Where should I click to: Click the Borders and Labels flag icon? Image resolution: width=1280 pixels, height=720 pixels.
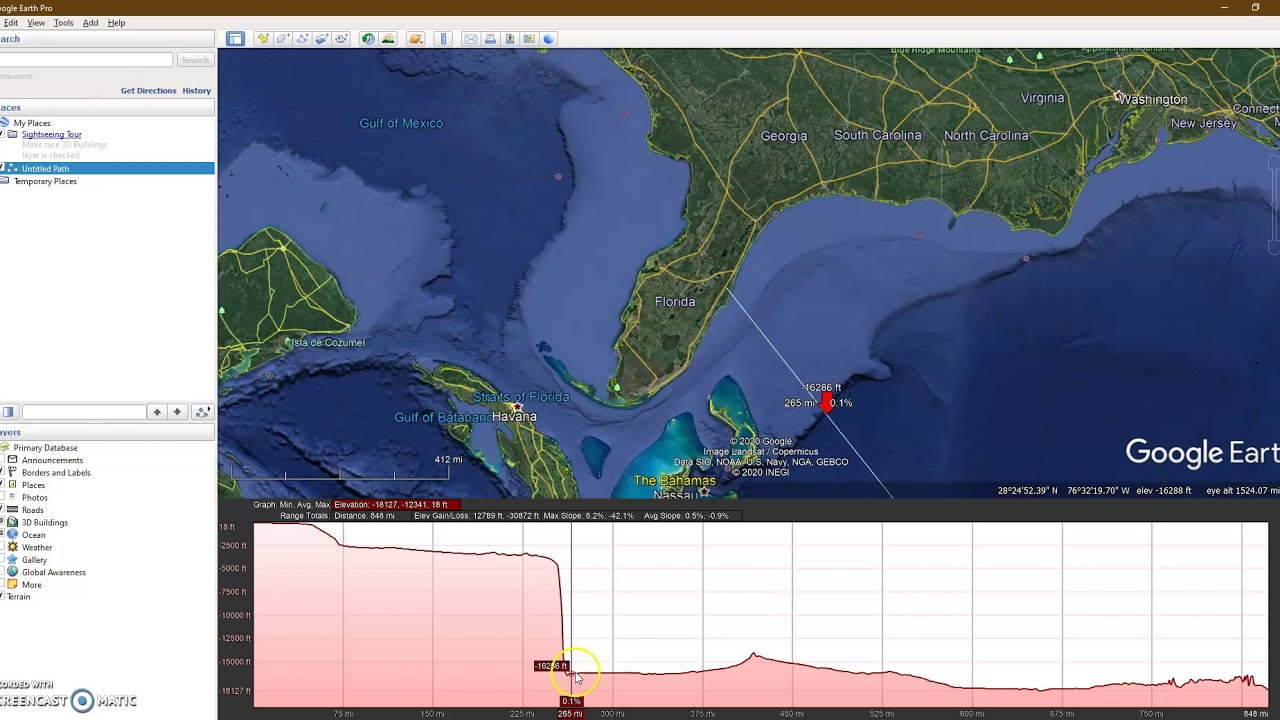13,472
